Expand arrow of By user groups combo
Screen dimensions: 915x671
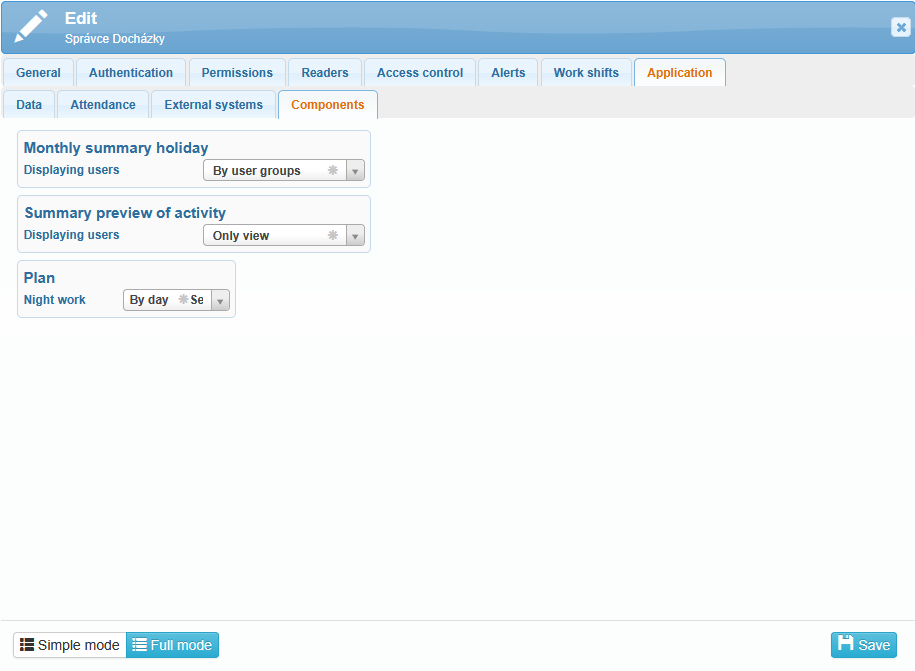tap(355, 171)
